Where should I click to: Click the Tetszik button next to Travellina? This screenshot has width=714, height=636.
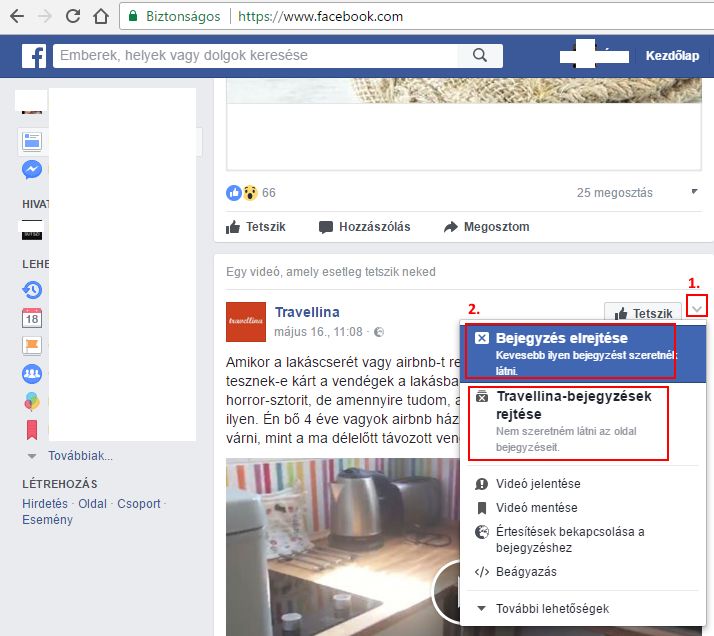click(643, 313)
